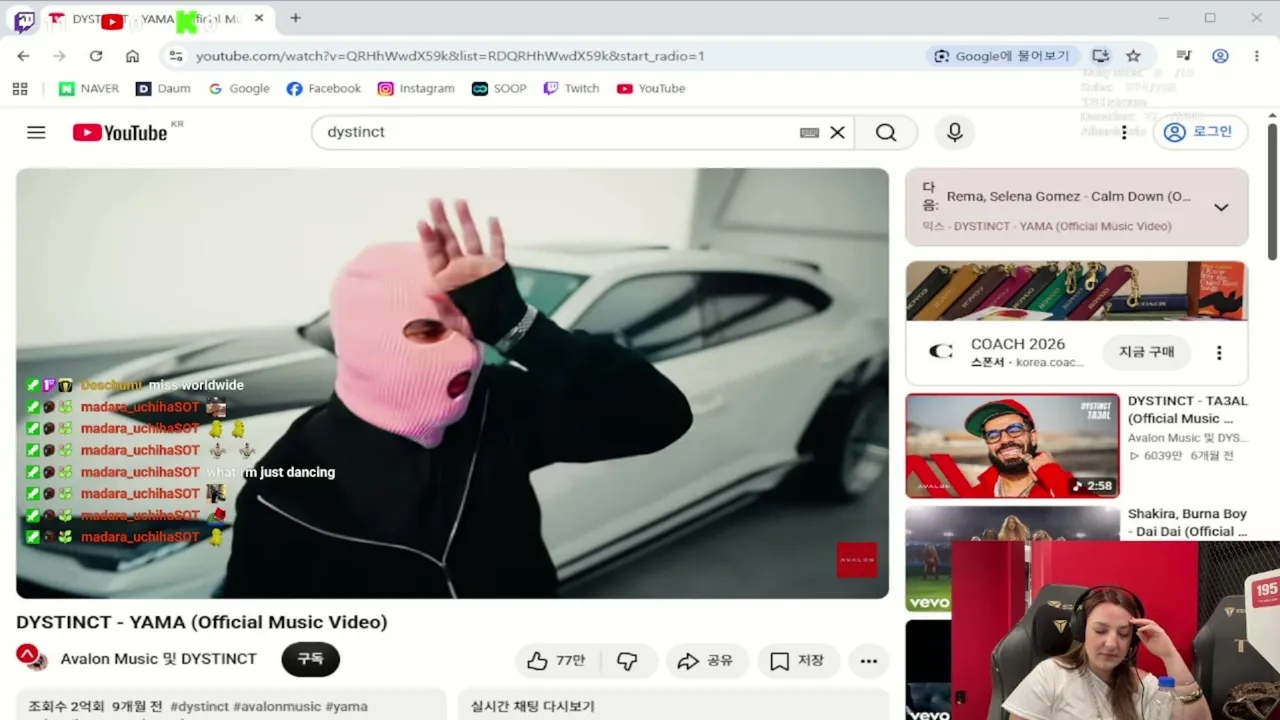
Task: Click the install/cast icon in address bar
Action: [1100, 56]
